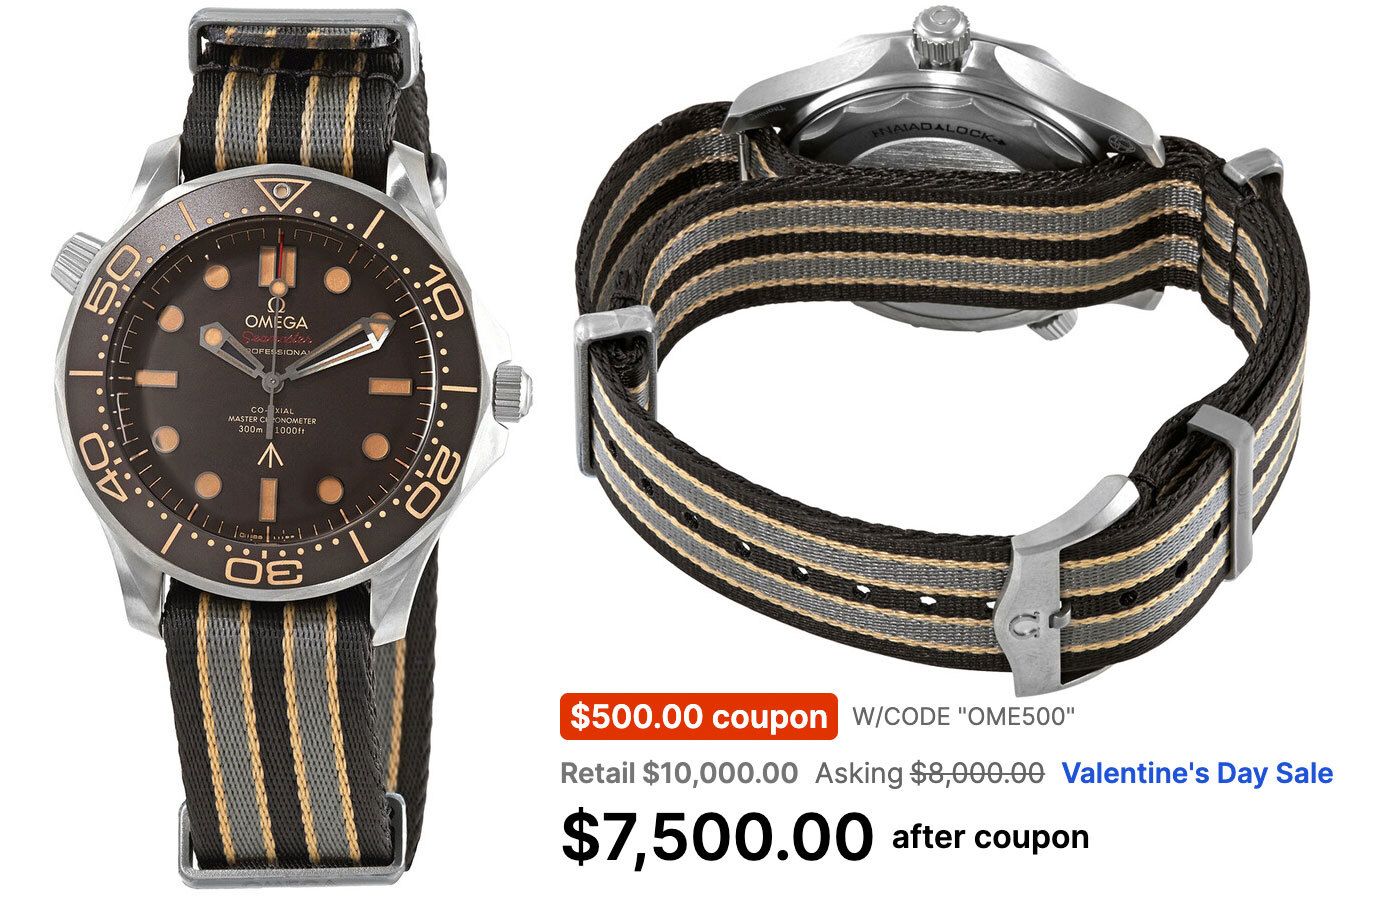Viewport: 1400px width, 900px height.
Task: Click the Retail $10,000.00 price text
Action: 679,773
